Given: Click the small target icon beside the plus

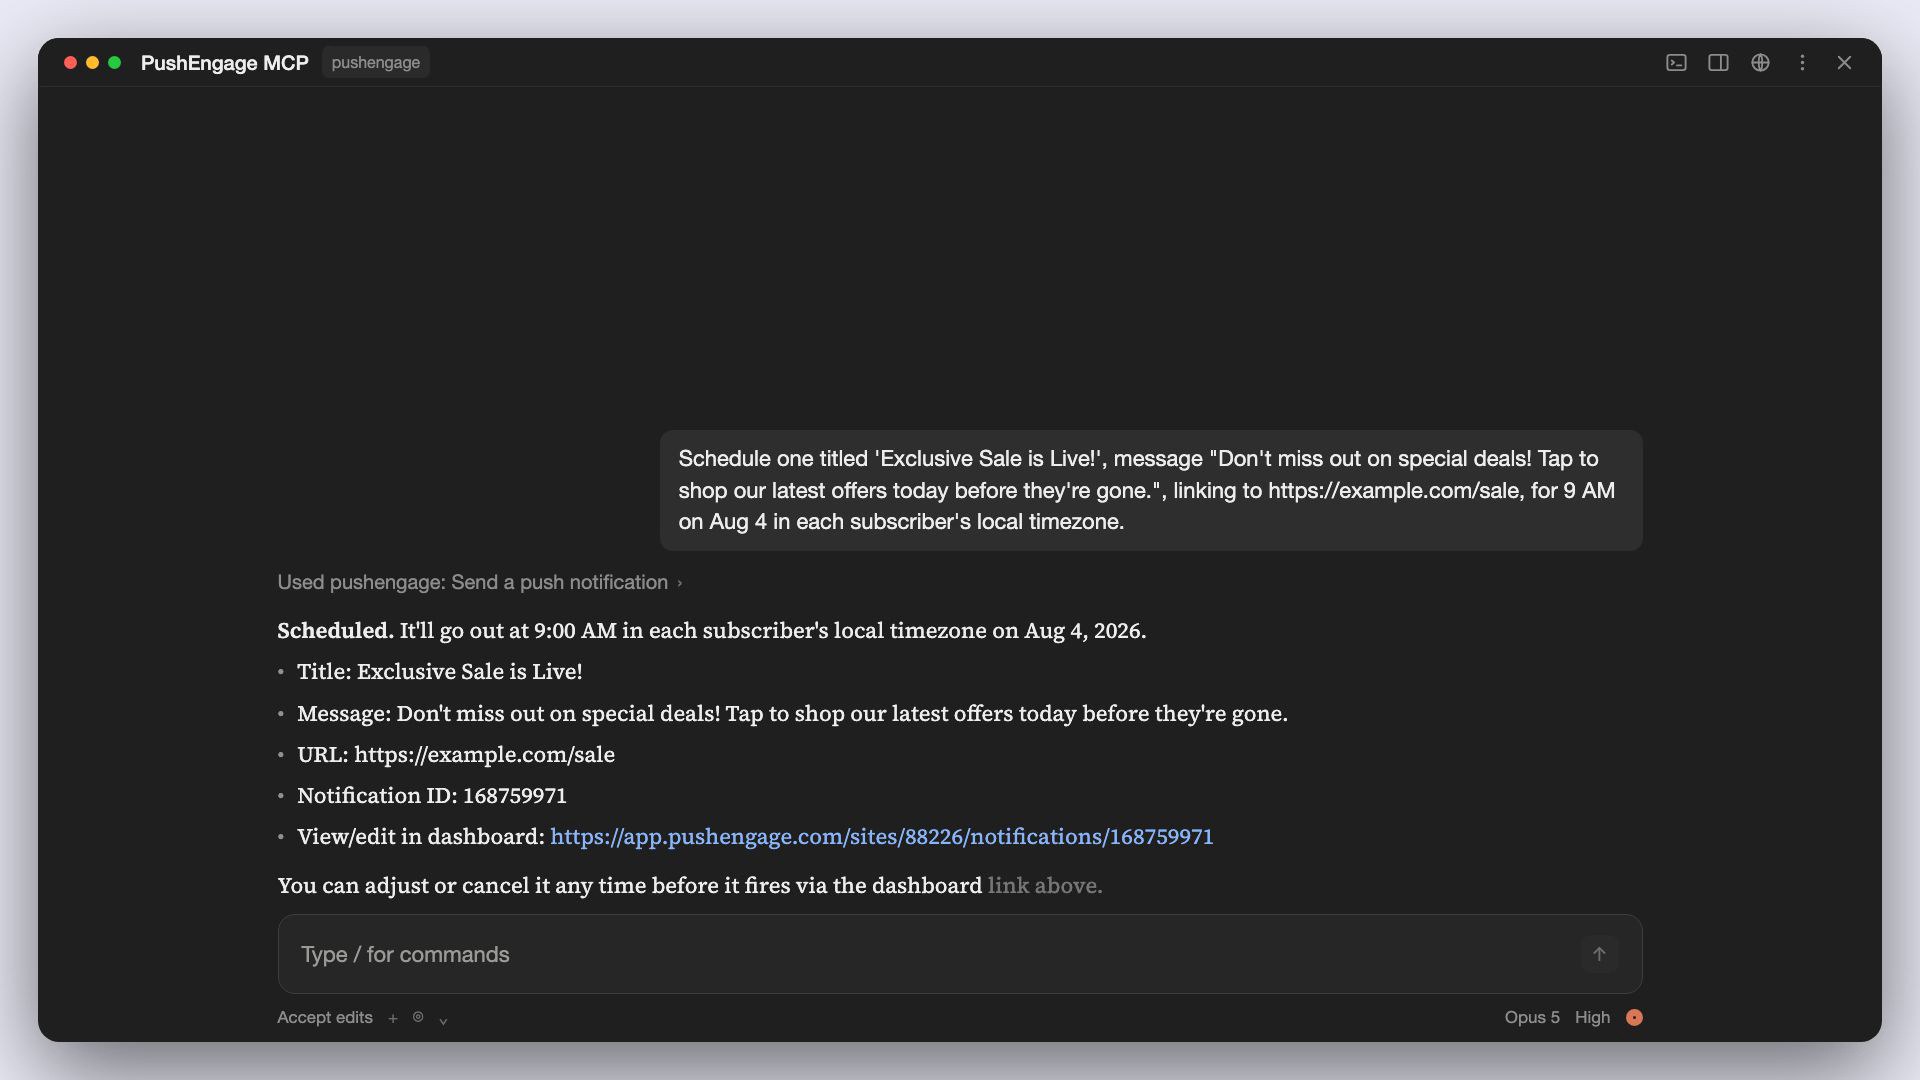Looking at the screenshot, I should tap(418, 1017).
